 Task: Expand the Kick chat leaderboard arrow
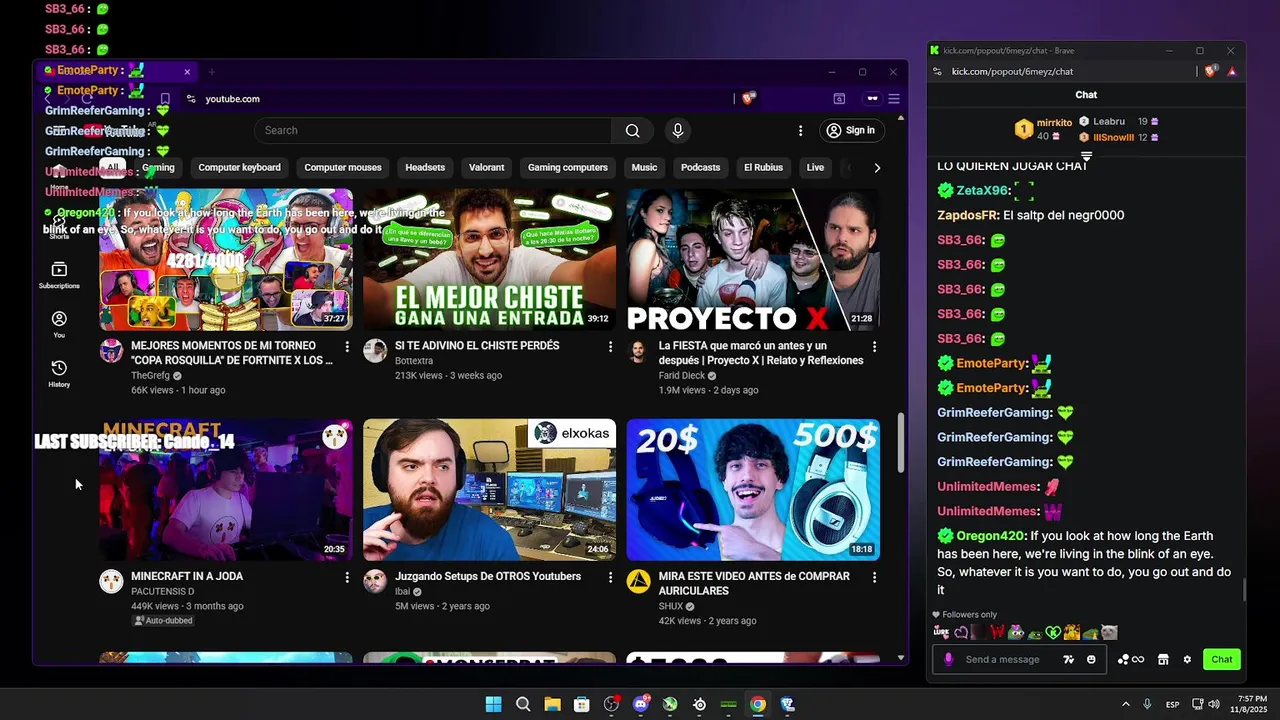coord(1086,156)
